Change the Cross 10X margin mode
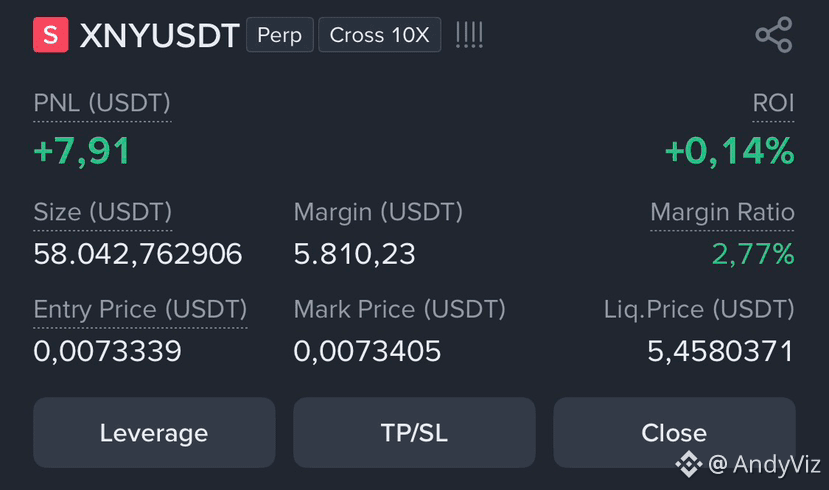This screenshot has height=490, width=829. tap(380, 35)
